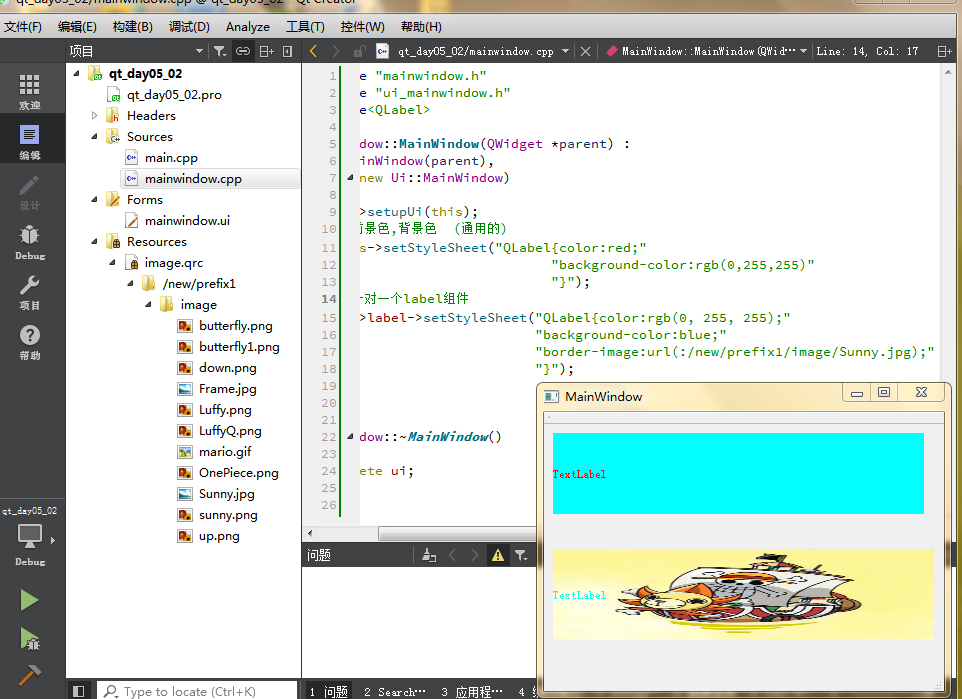Screen dimensions: 962x699
Task: Switch to the 2 Search output tab
Action: (x=394, y=692)
